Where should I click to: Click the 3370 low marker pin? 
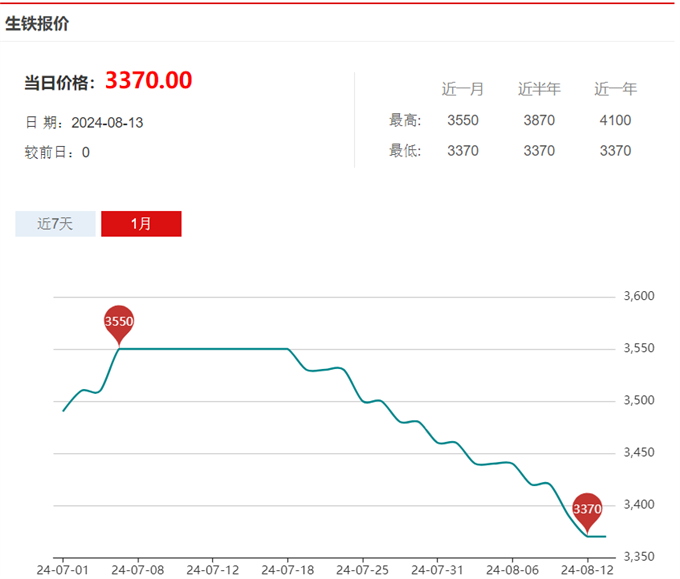[587, 510]
